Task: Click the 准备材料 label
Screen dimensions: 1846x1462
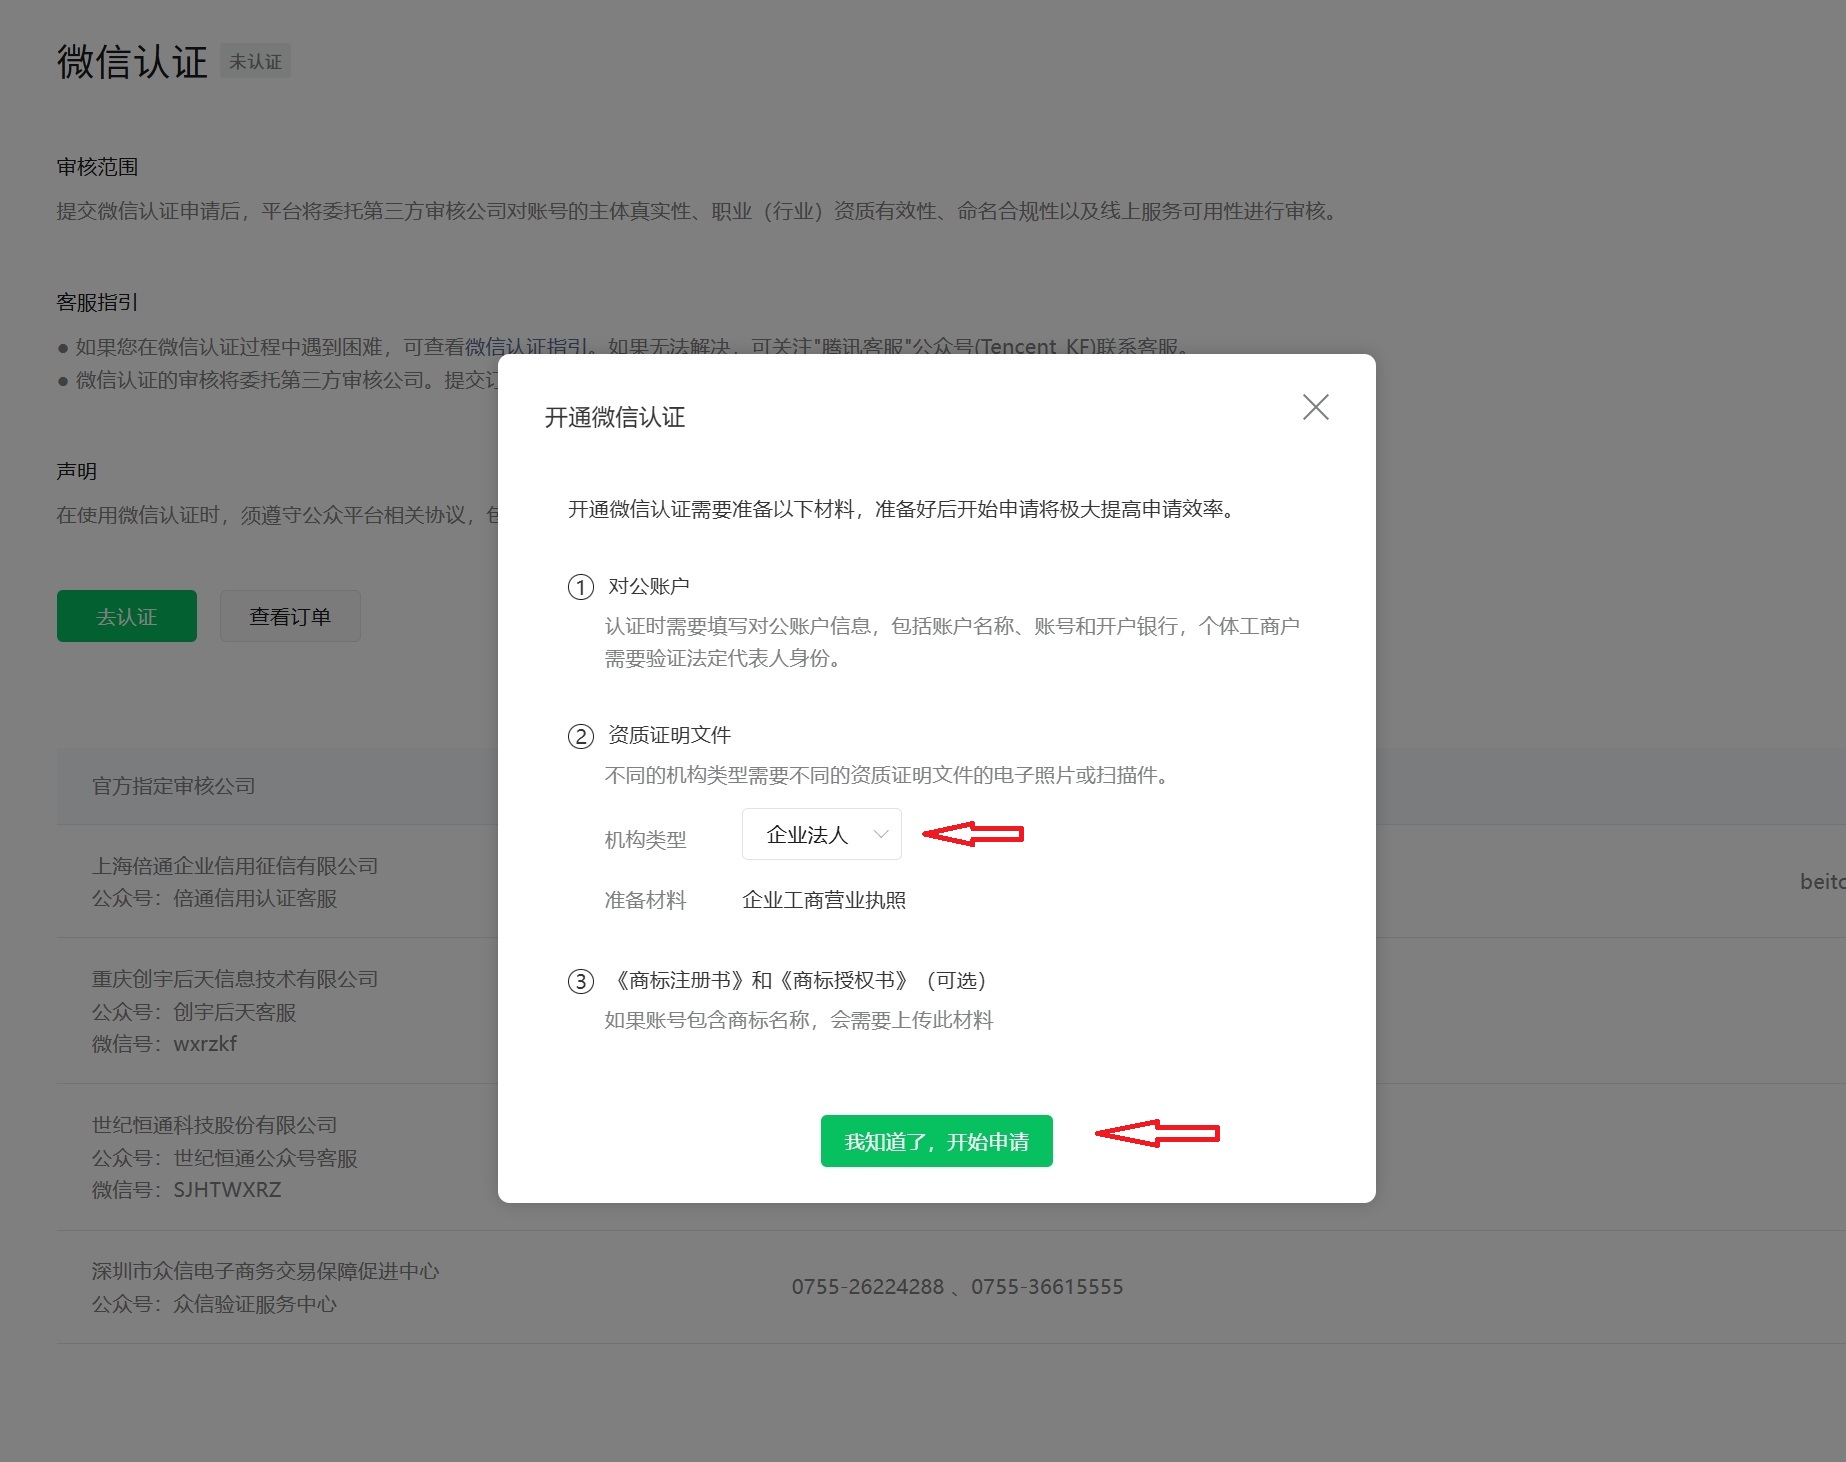Action: click(645, 900)
